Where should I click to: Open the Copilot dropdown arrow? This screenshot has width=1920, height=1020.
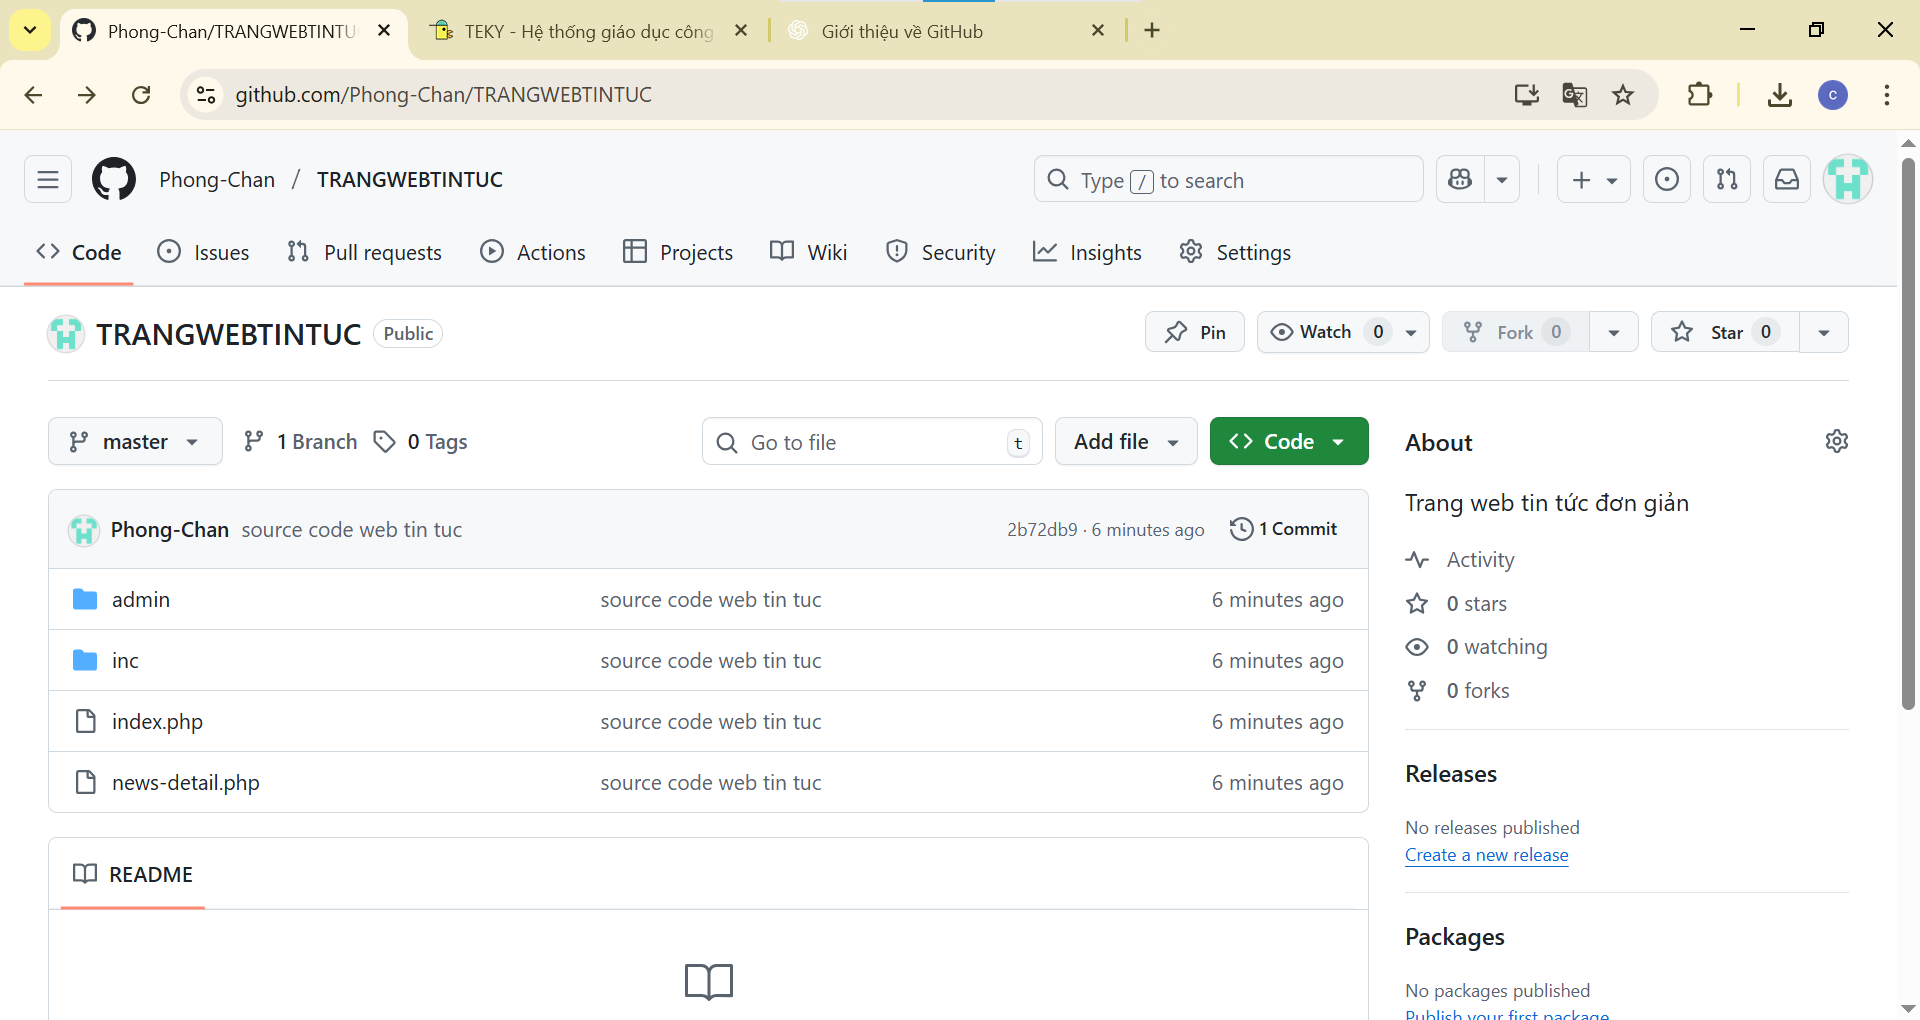point(1502,180)
